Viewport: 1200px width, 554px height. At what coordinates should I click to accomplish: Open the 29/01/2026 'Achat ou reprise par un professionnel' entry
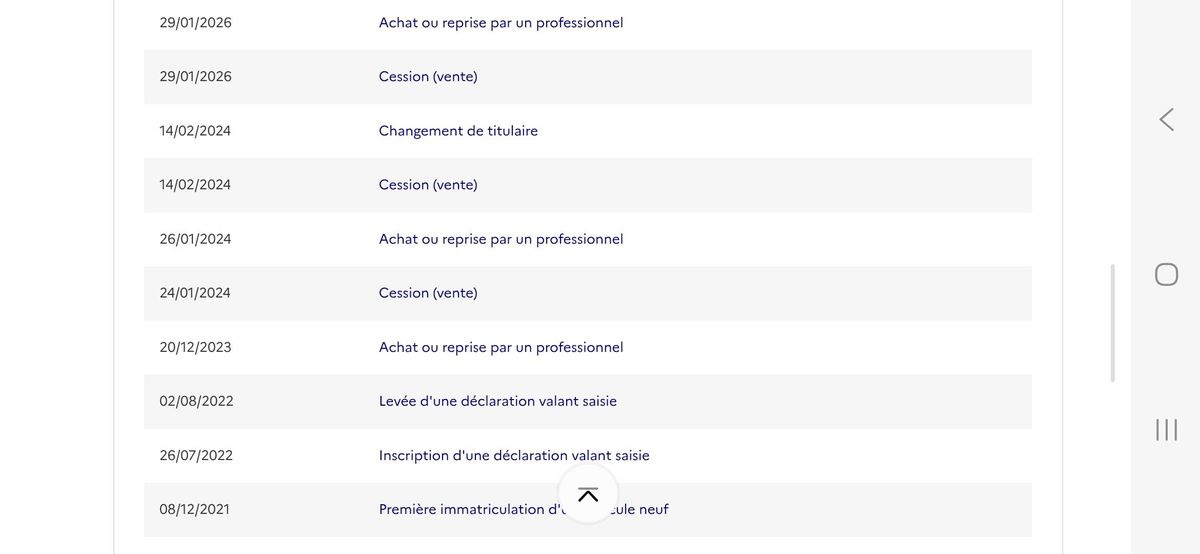[500, 22]
